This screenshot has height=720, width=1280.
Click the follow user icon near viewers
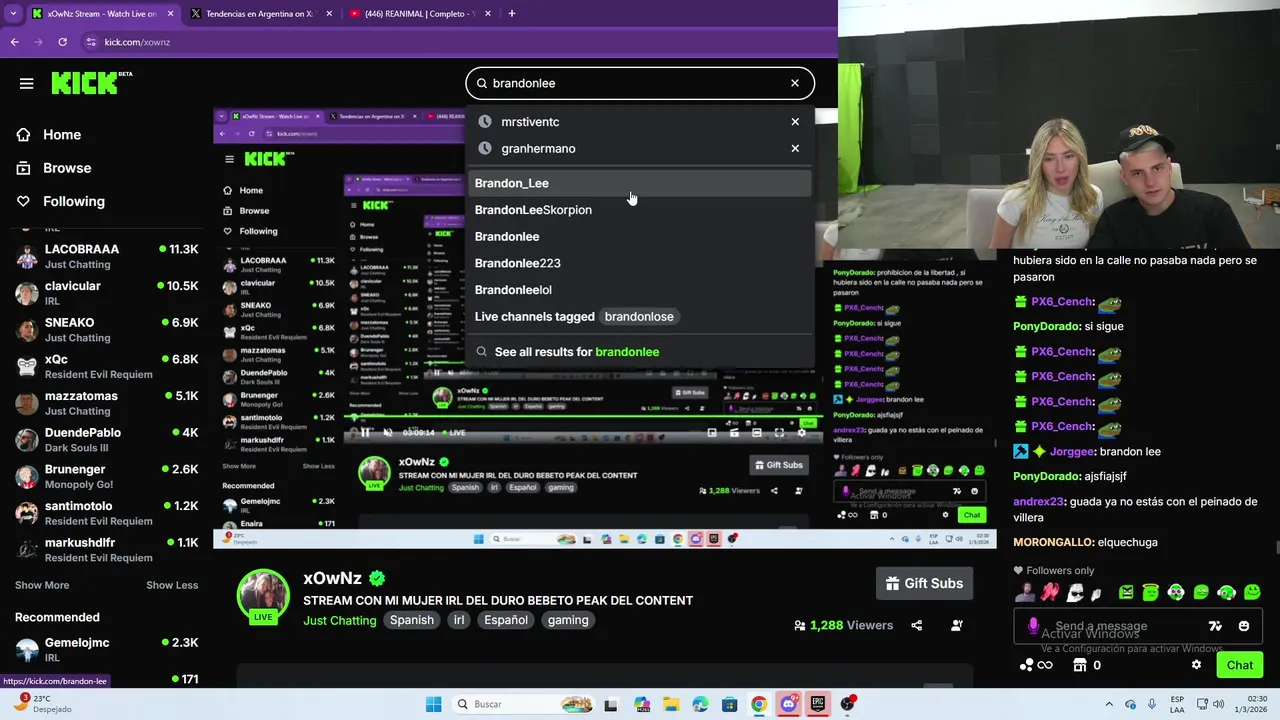pyautogui.click(x=957, y=626)
